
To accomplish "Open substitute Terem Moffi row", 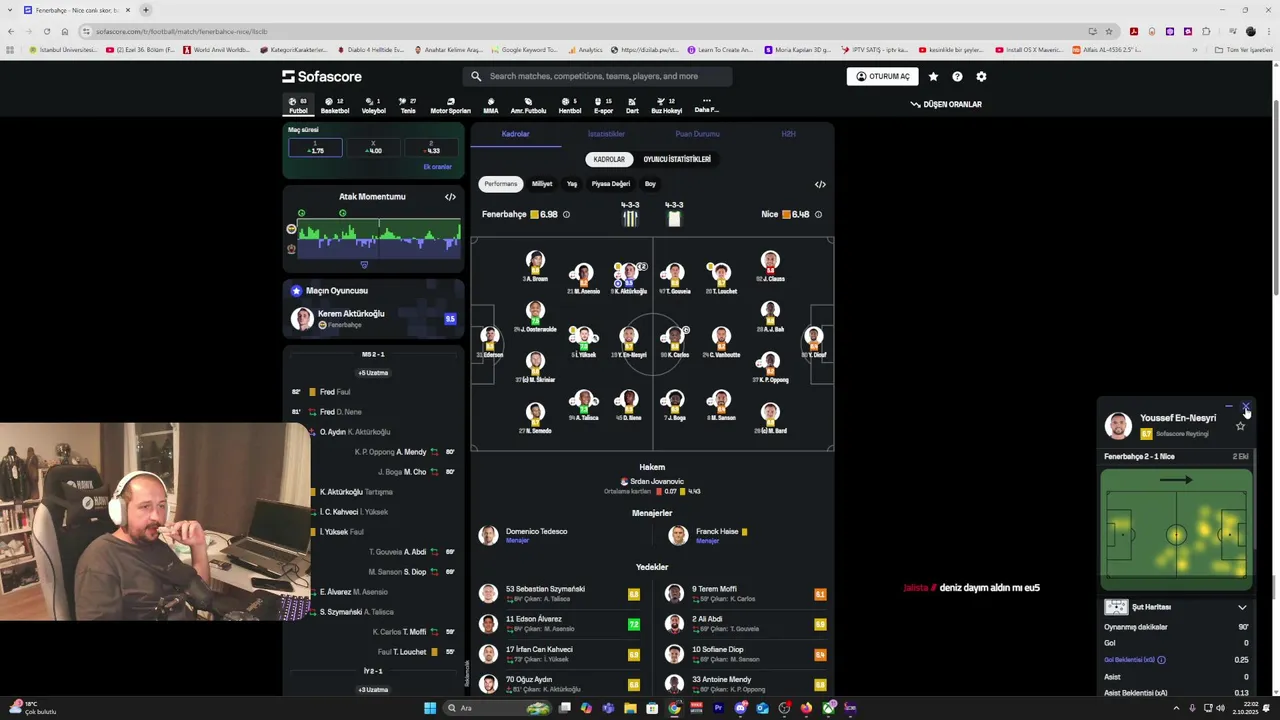I will click(x=746, y=594).
